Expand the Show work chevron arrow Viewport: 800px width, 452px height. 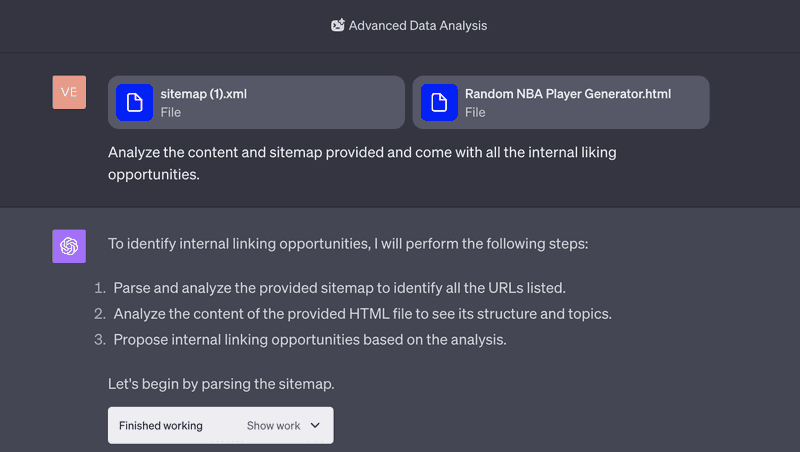coord(315,425)
